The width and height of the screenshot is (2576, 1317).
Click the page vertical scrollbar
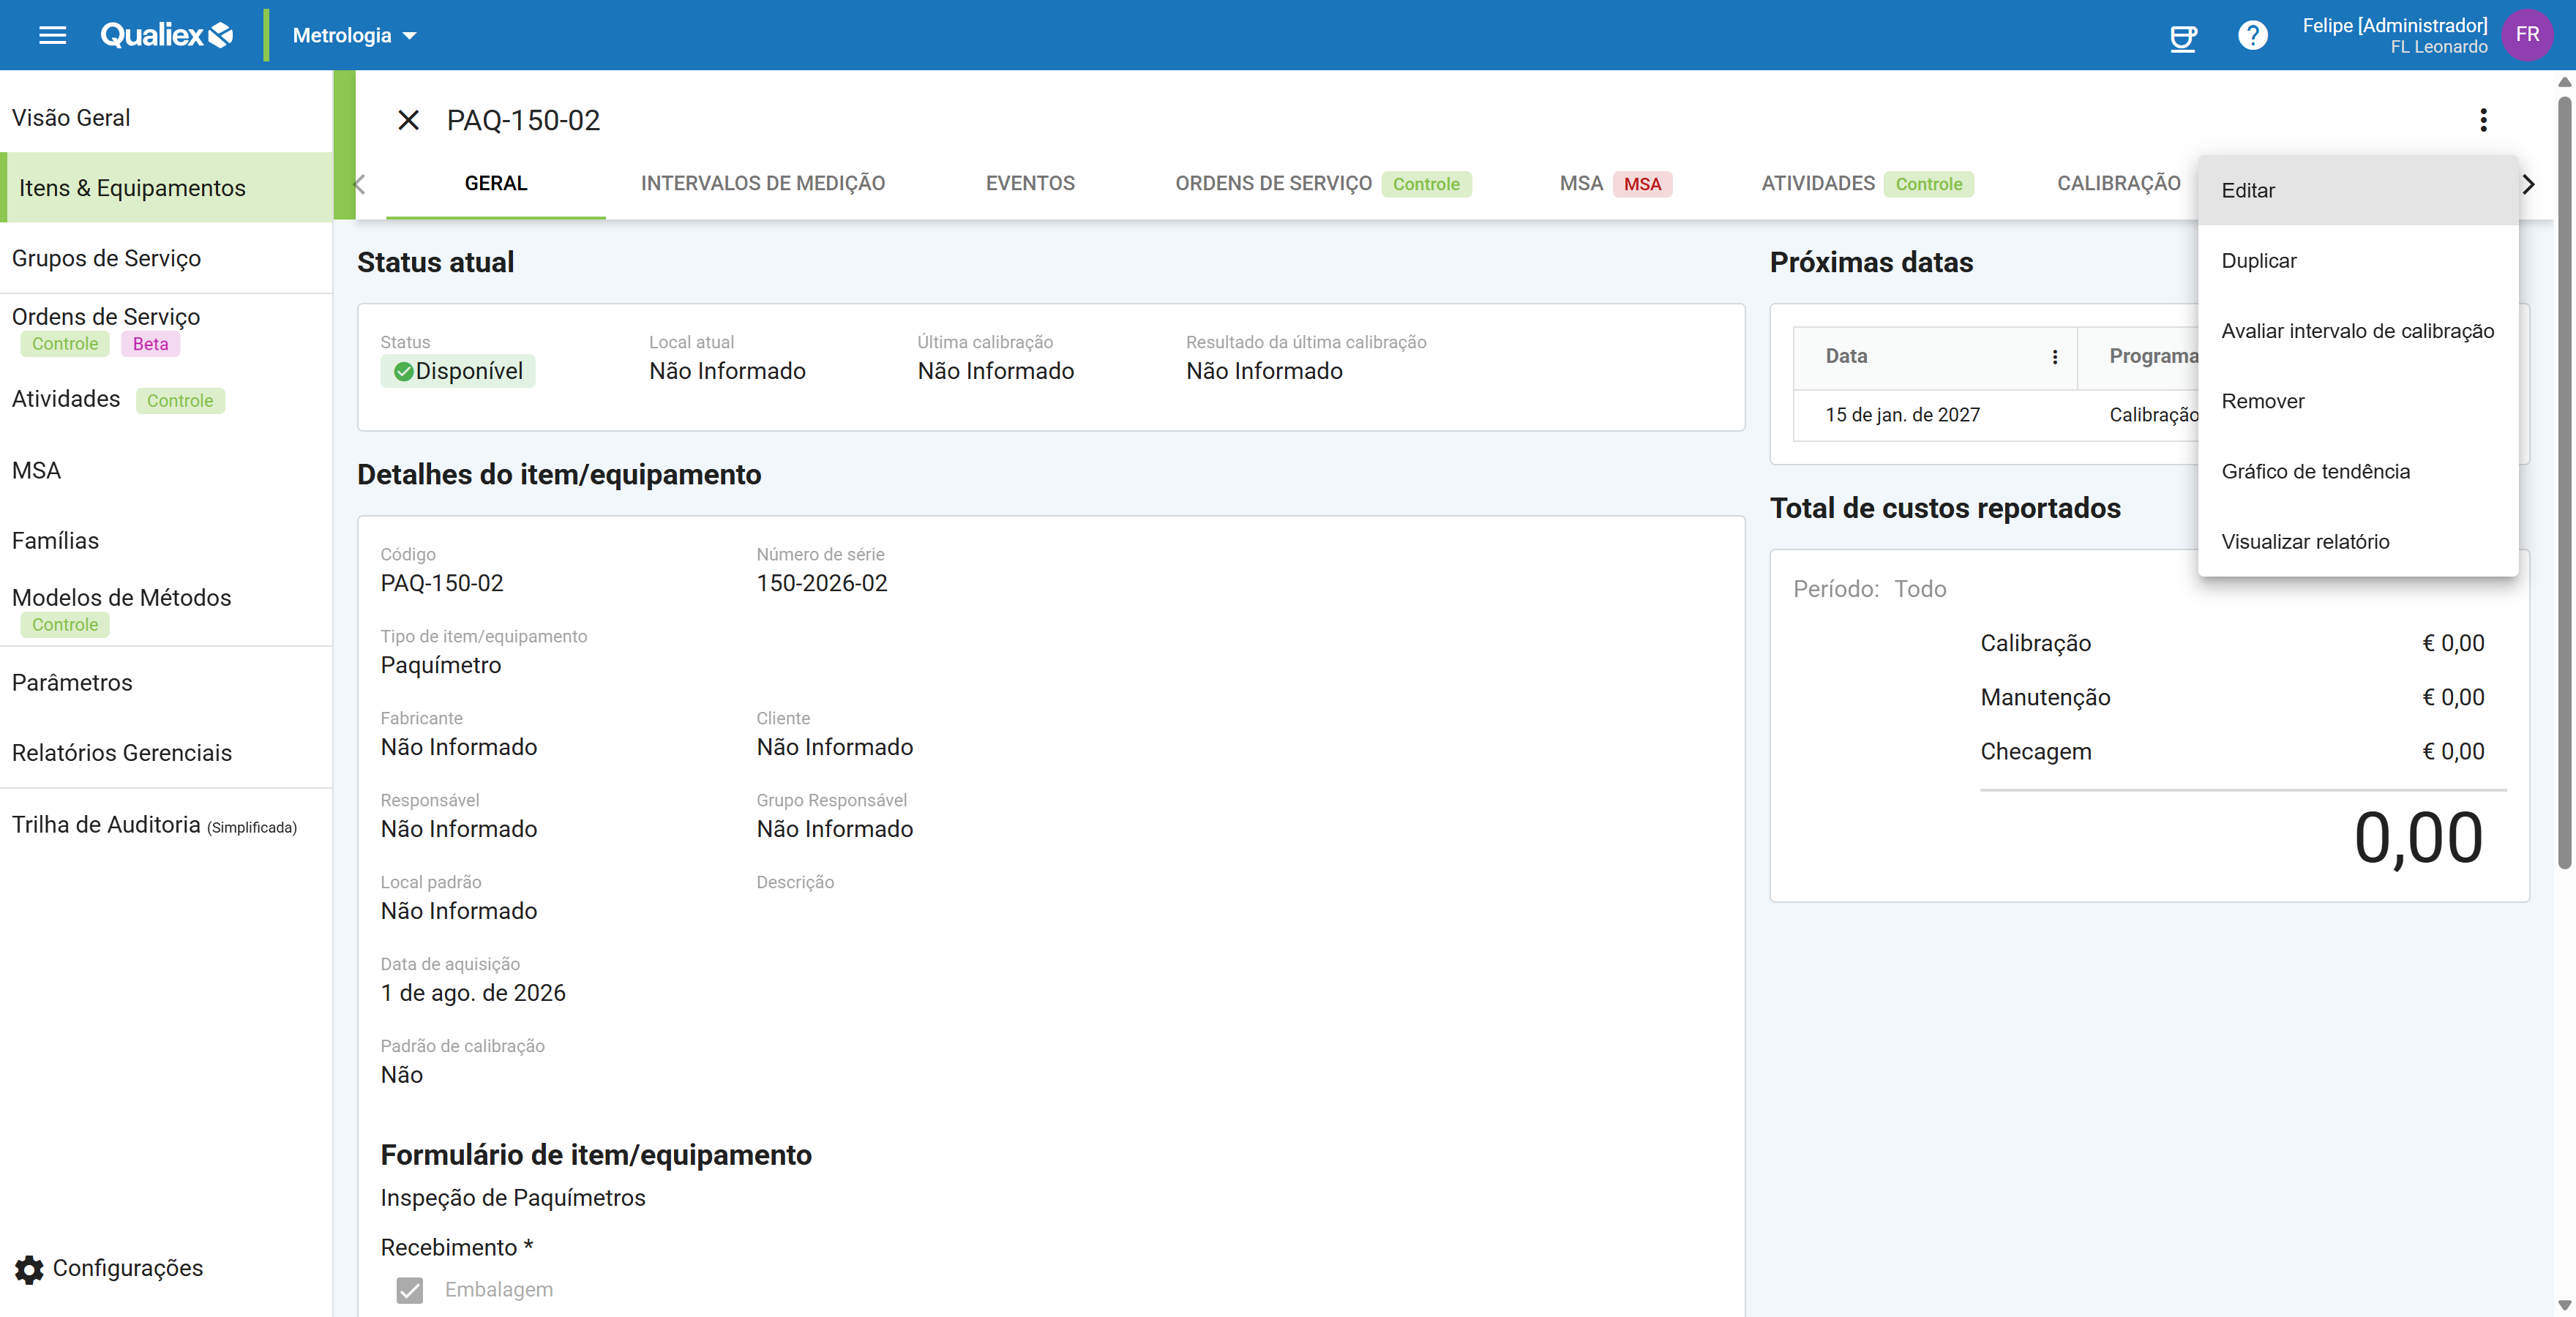point(2564,482)
